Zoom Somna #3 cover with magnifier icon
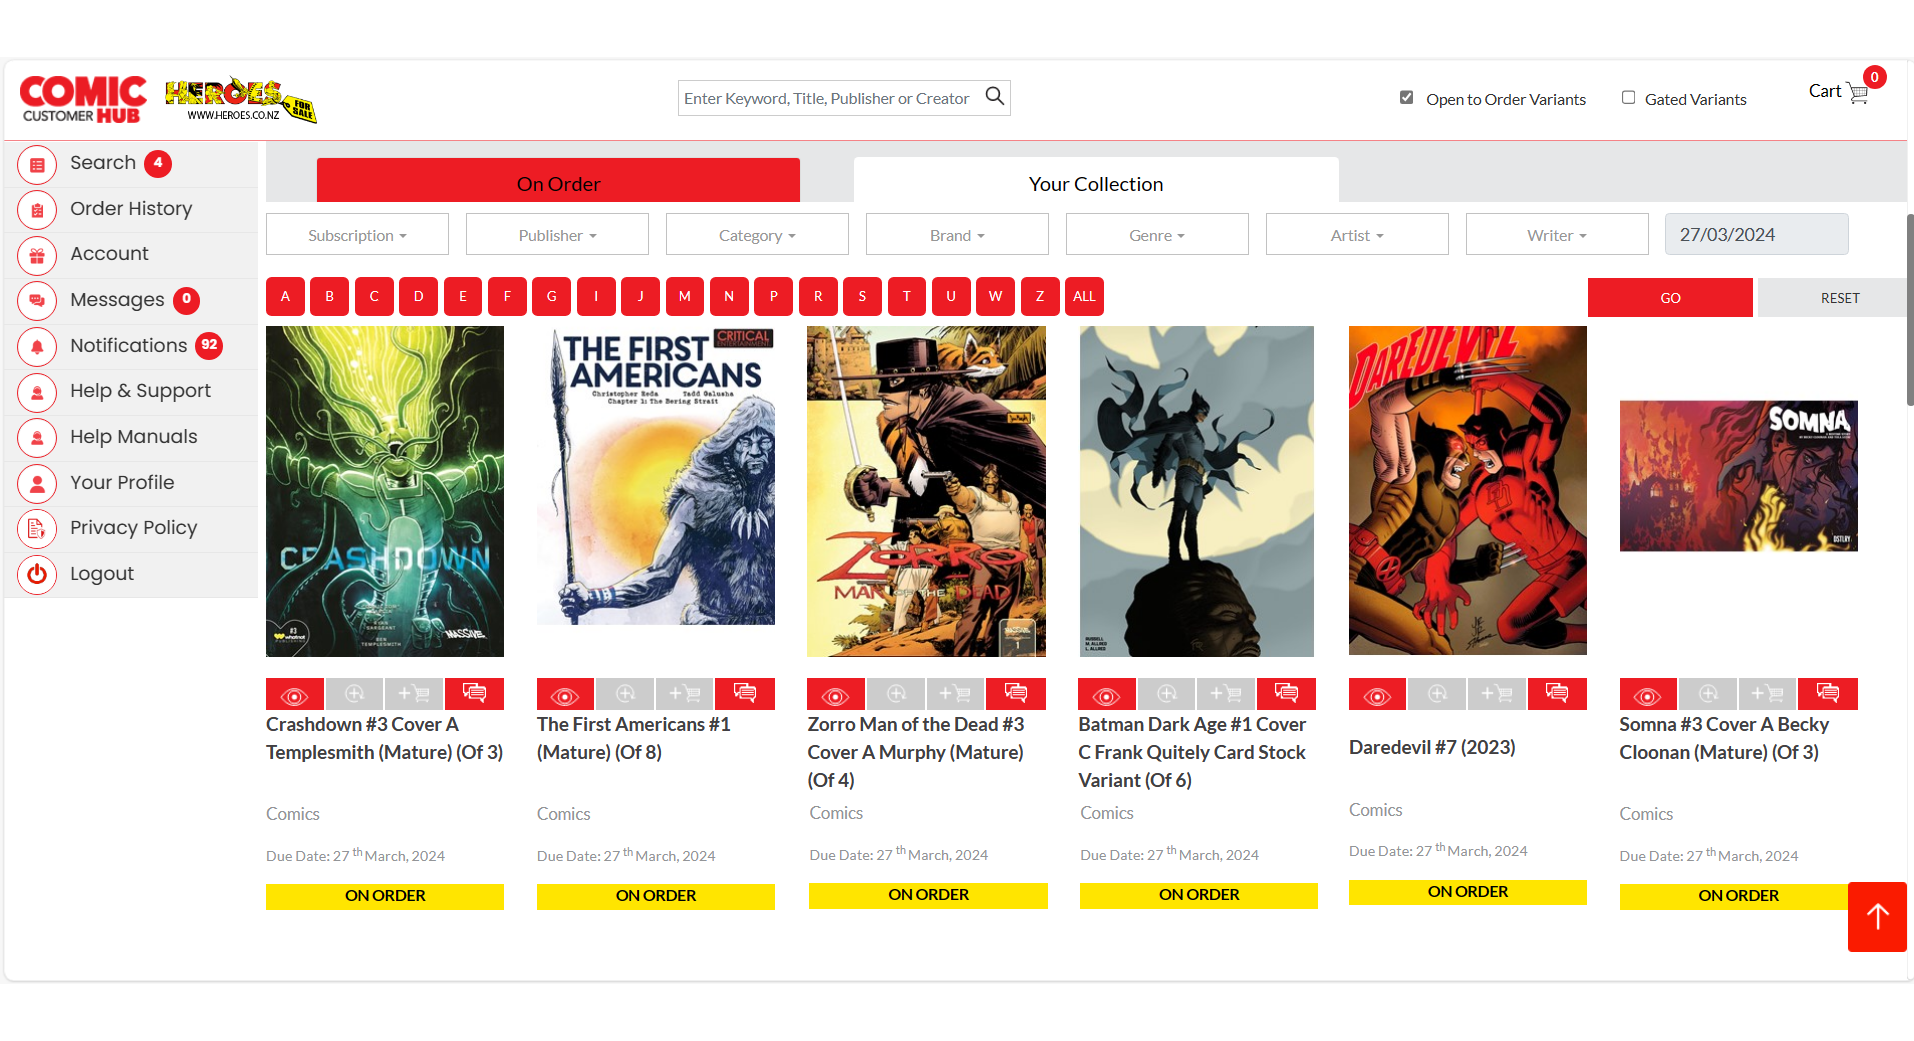The height and width of the screenshot is (1041, 1914). [x=1709, y=694]
